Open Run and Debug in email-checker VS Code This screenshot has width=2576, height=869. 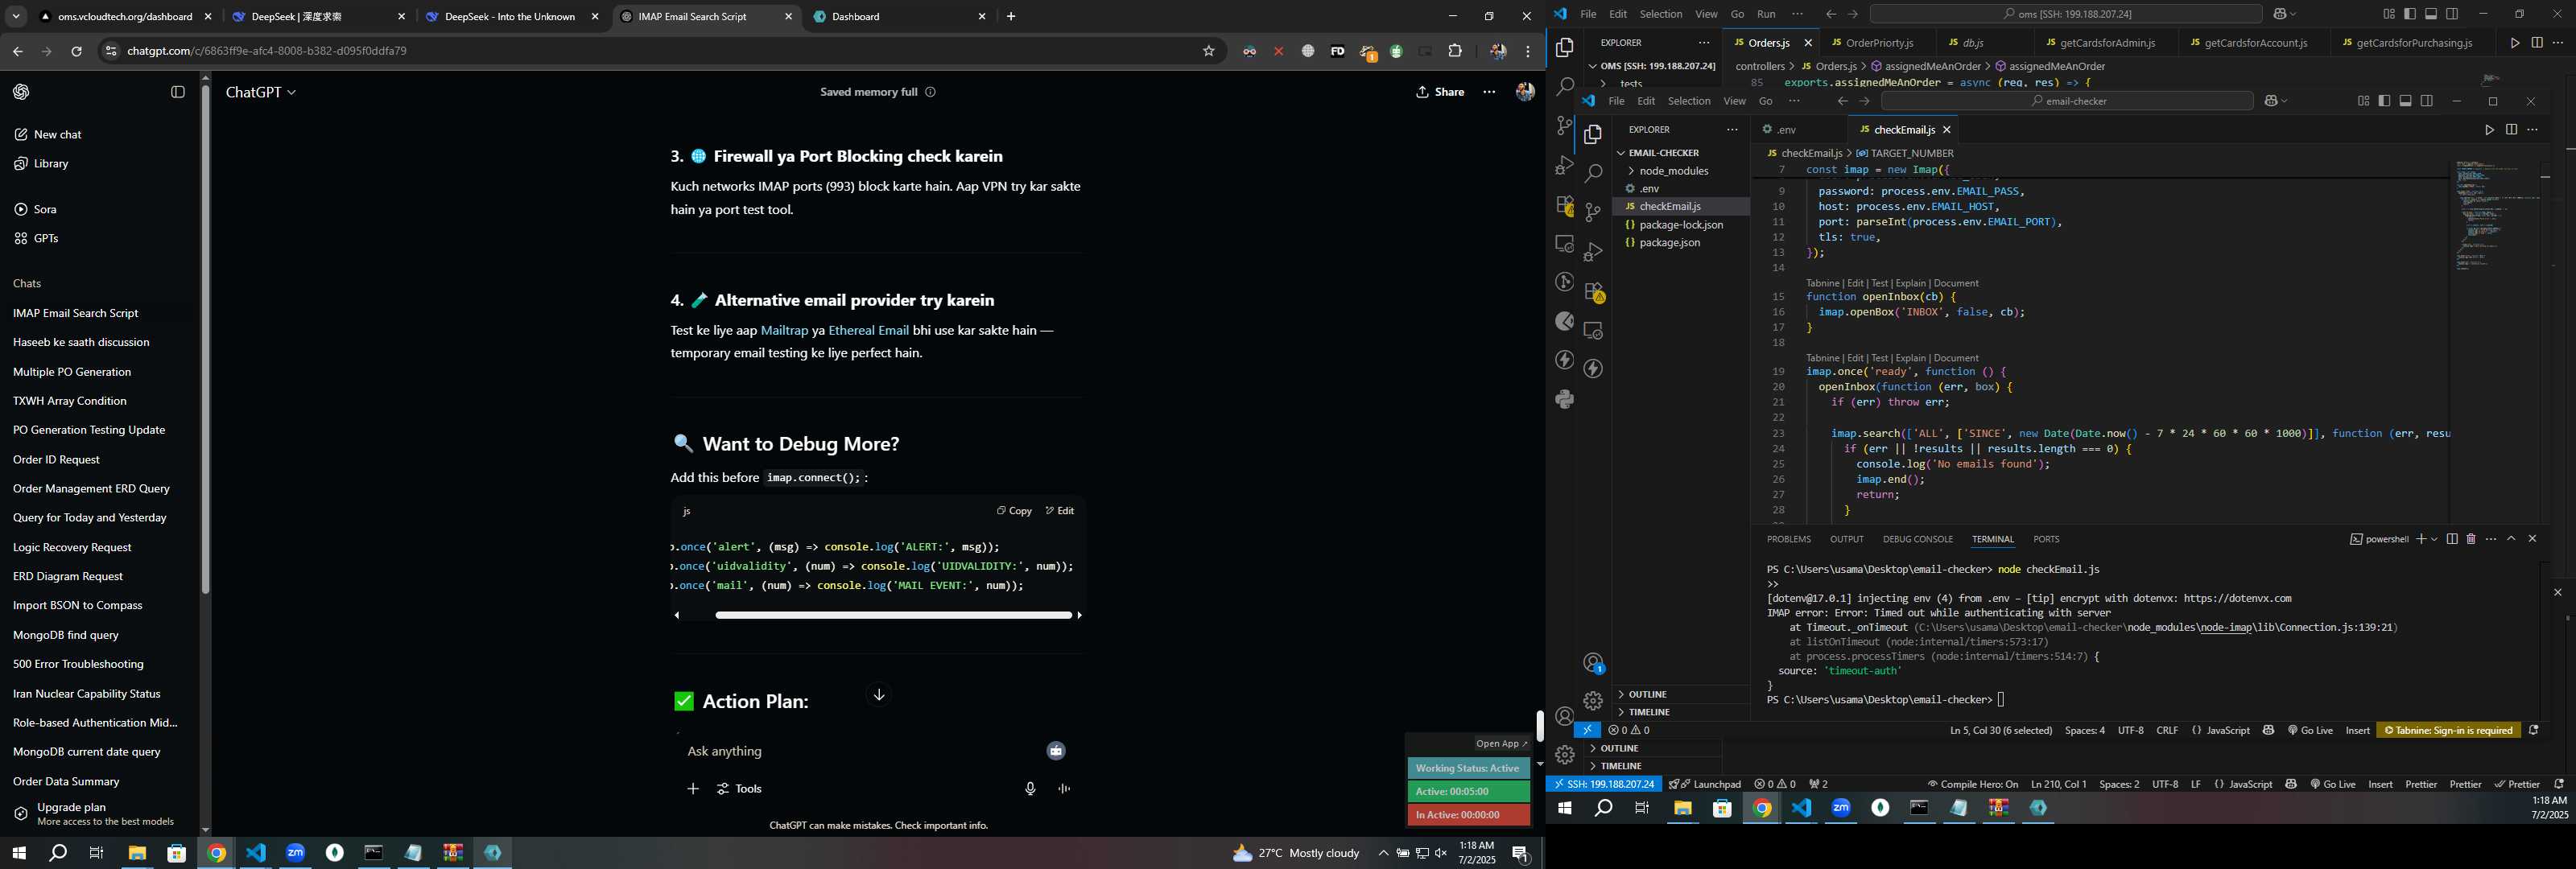1593,251
